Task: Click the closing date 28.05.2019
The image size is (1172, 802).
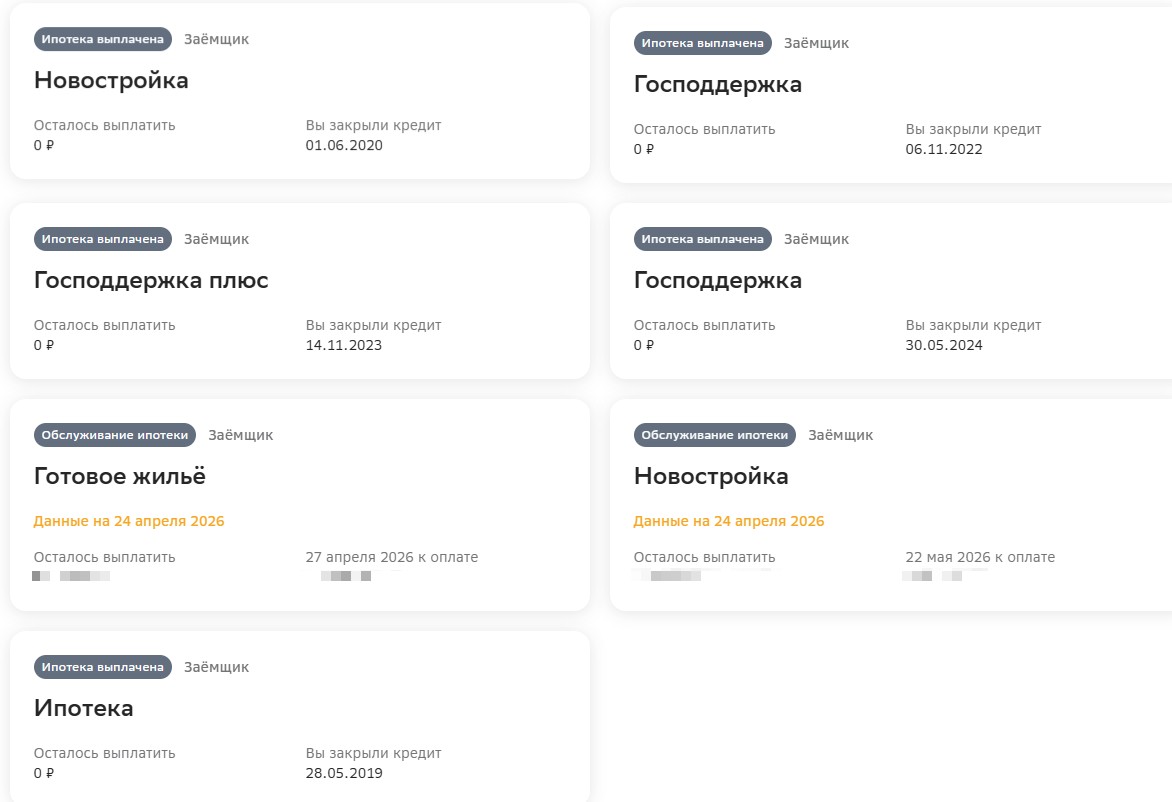Action: tap(344, 773)
